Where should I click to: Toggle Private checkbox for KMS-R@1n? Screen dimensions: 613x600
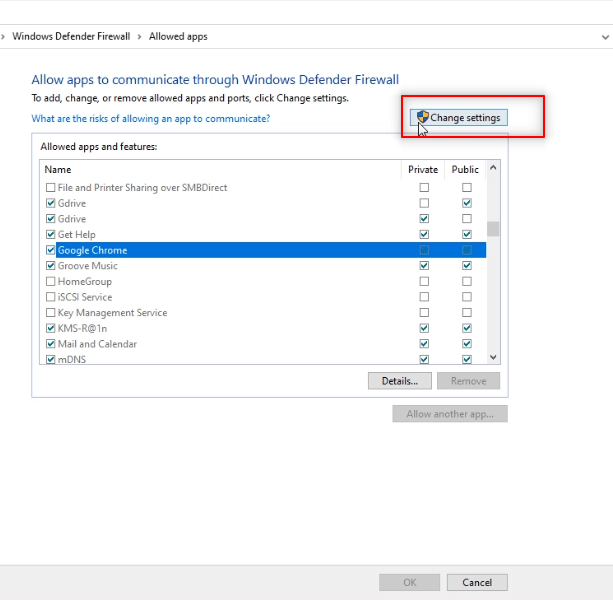pyautogui.click(x=424, y=328)
